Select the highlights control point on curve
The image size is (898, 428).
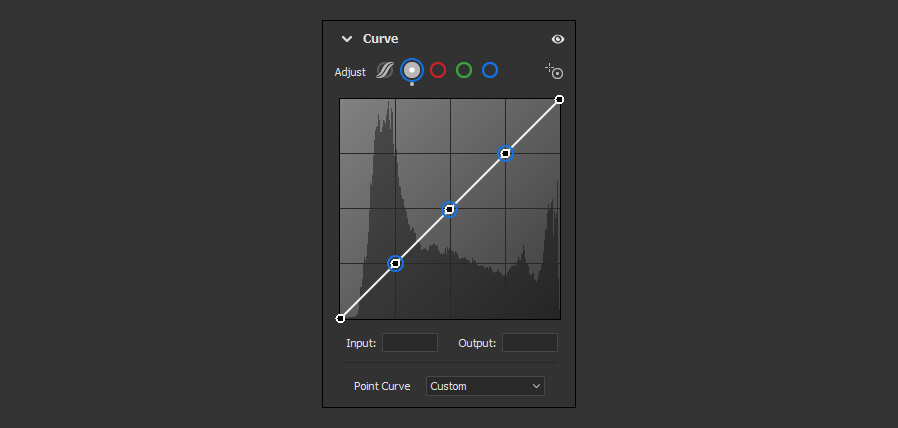[505, 154]
